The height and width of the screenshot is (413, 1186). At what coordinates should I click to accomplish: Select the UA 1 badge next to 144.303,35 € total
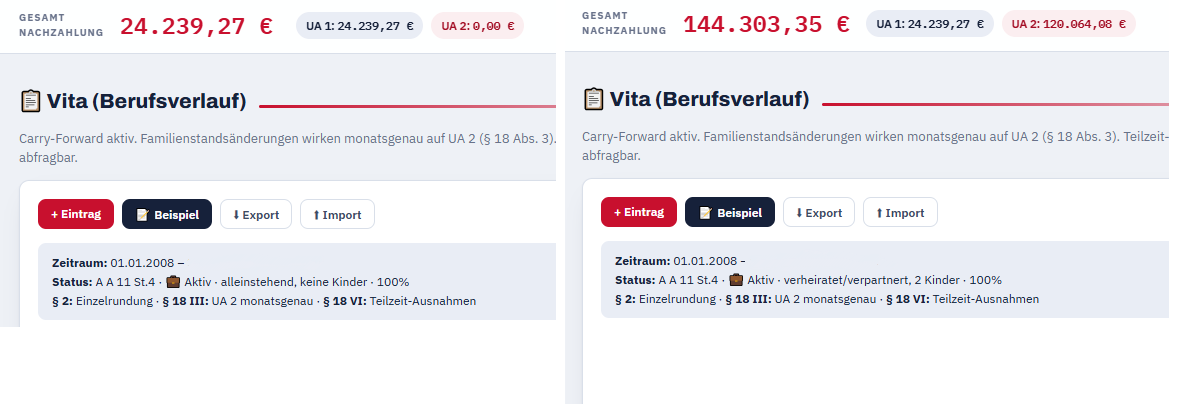(x=930, y=23)
